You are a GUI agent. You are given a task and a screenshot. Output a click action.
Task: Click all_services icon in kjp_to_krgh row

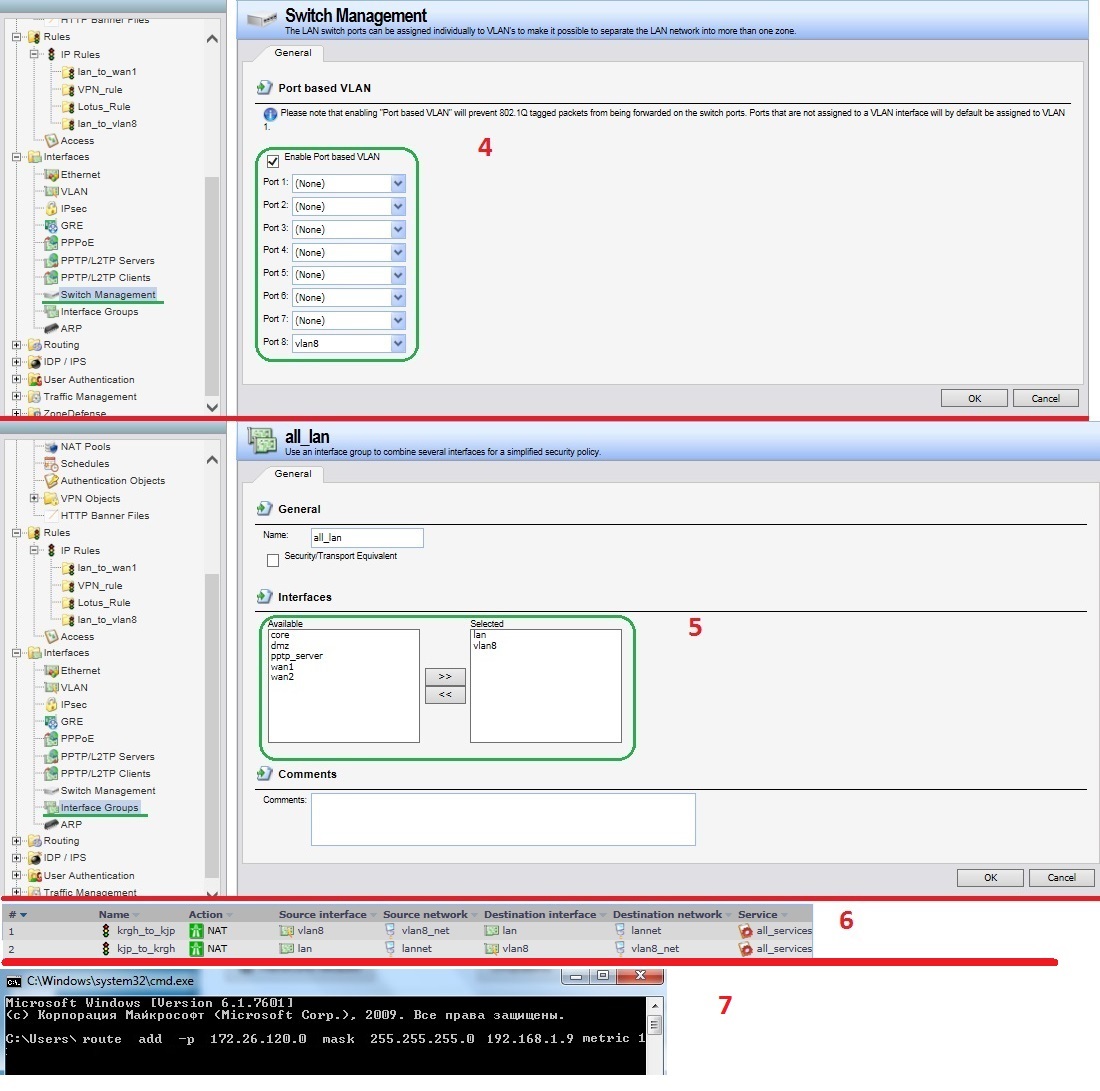746,949
